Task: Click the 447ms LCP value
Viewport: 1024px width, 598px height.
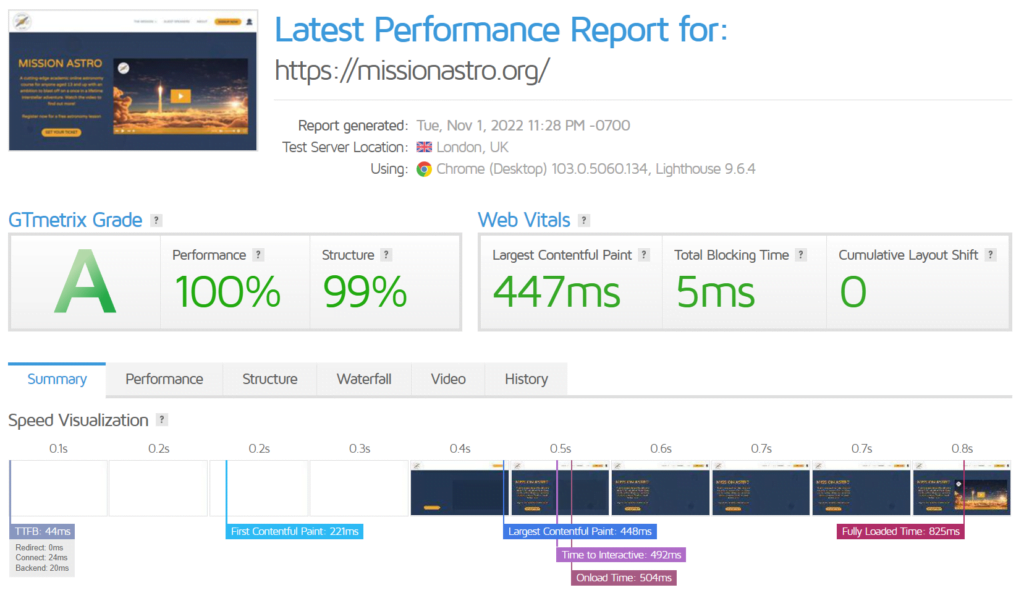Action: pos(556,292)
